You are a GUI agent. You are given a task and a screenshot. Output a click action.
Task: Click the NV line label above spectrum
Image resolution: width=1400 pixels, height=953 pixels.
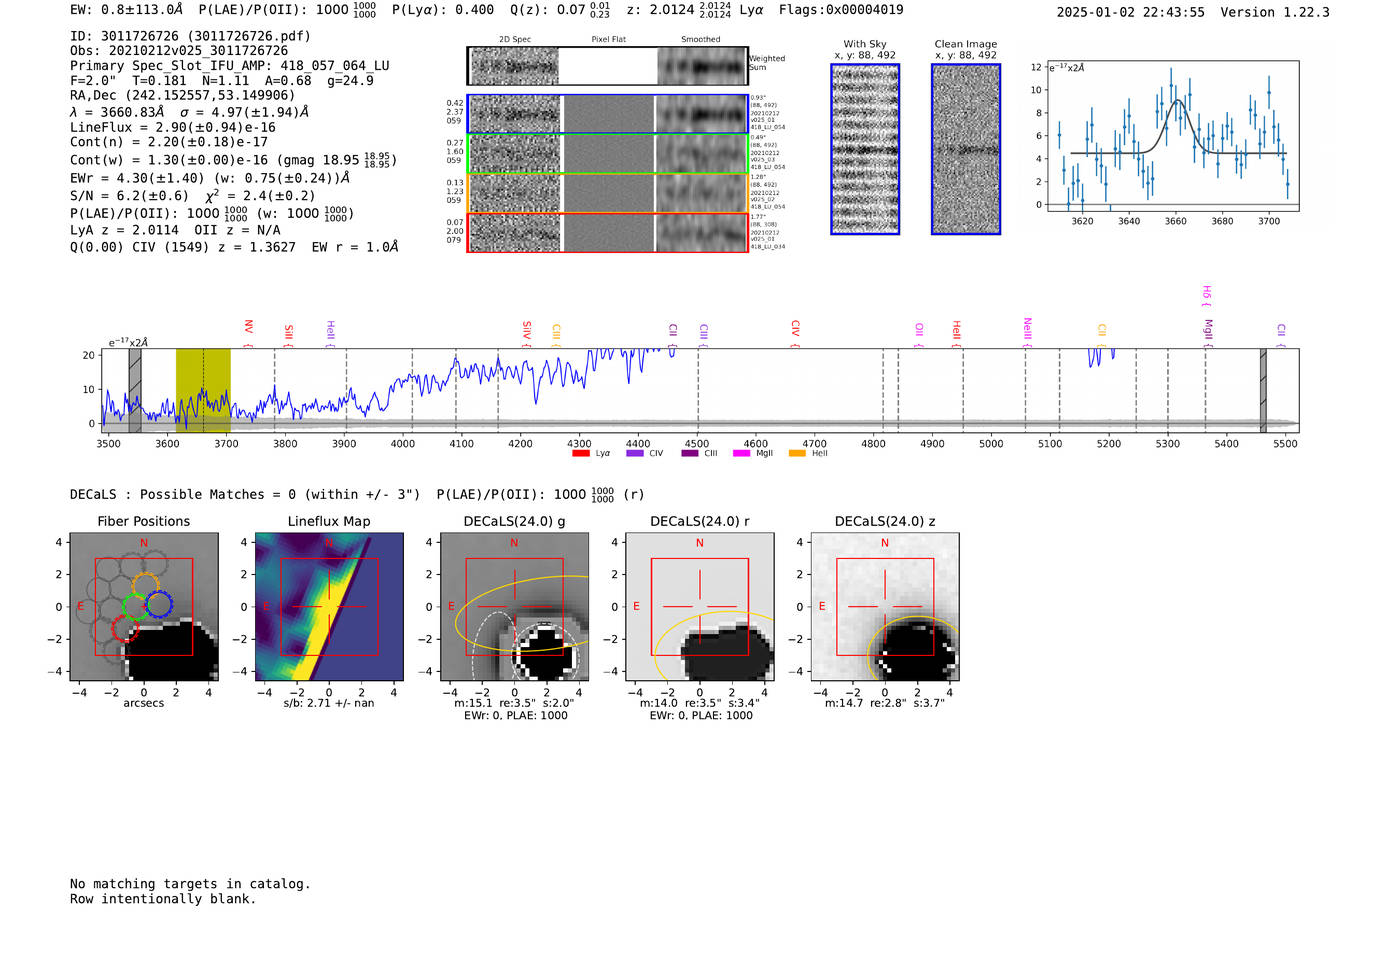tap(248, 329)
